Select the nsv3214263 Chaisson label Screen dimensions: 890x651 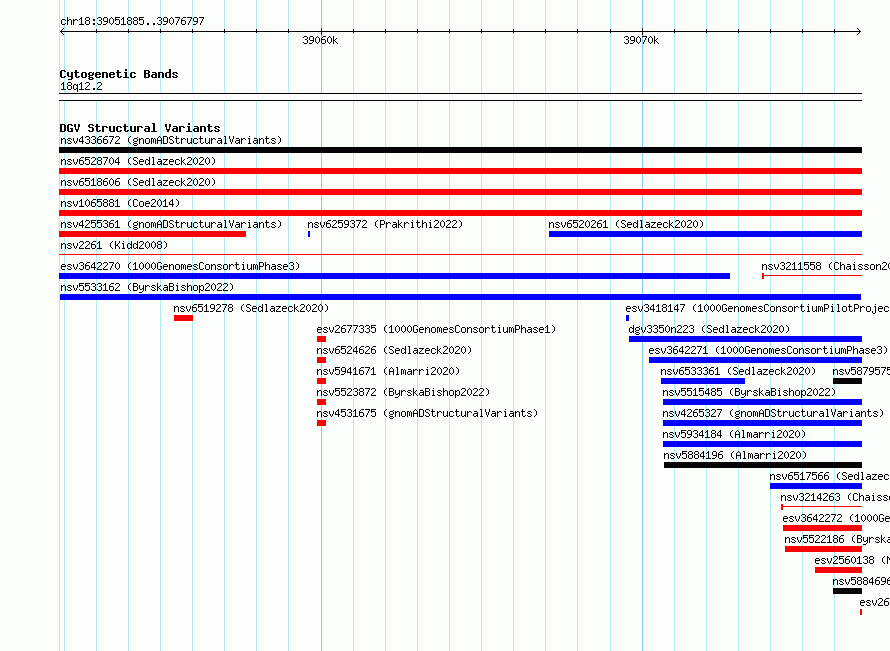point(835,497)
